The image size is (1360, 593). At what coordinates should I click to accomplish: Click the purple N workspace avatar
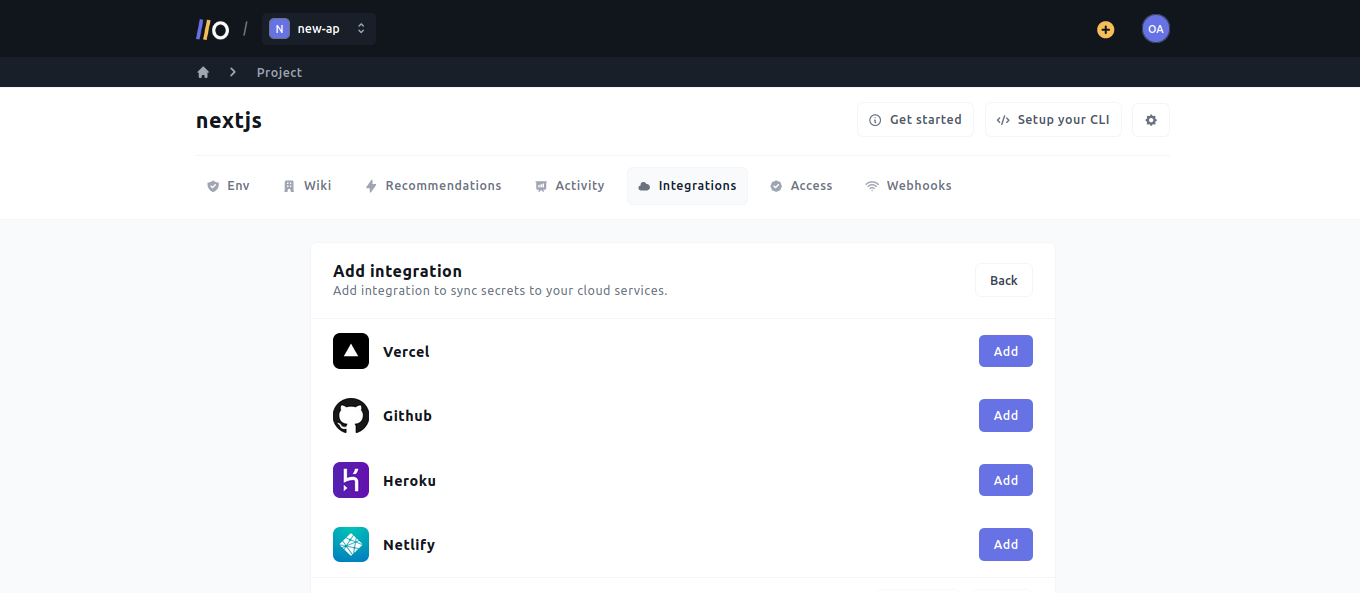point(279,29)
